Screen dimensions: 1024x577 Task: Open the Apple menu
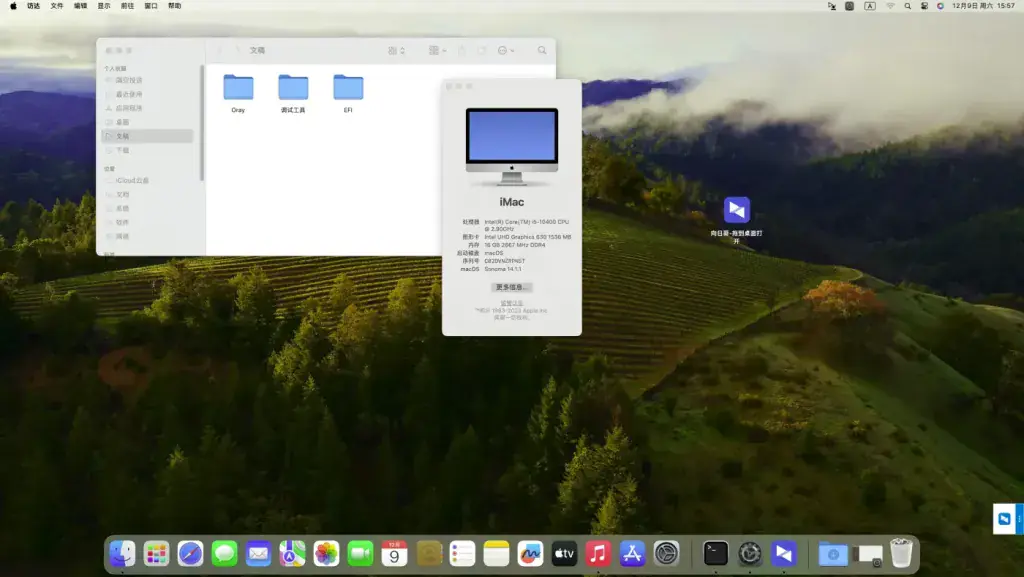pos(13,6)
